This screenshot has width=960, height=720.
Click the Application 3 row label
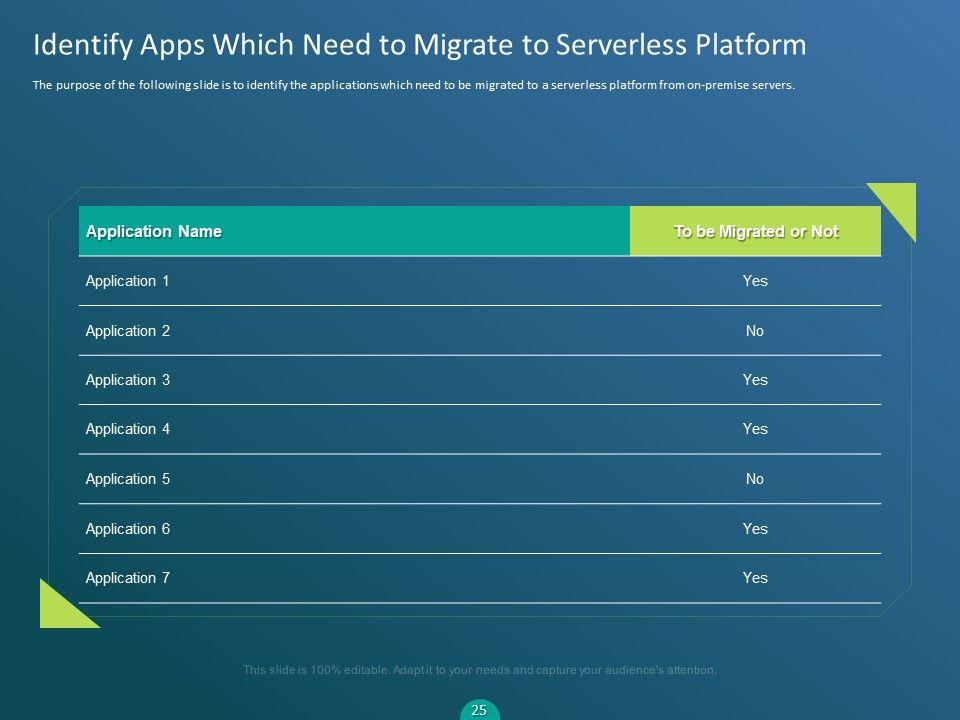click(x=127, y=380)
